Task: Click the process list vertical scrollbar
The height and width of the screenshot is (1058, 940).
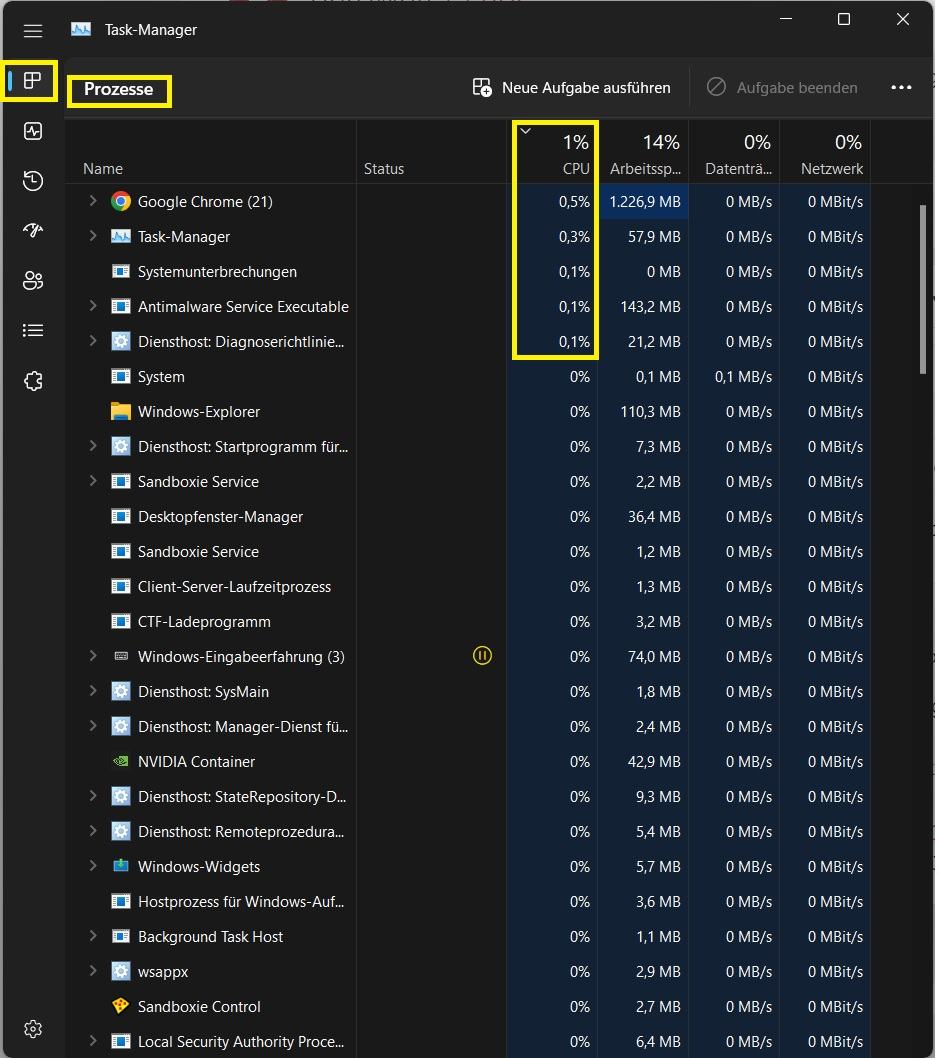Action: coord(923,289)
